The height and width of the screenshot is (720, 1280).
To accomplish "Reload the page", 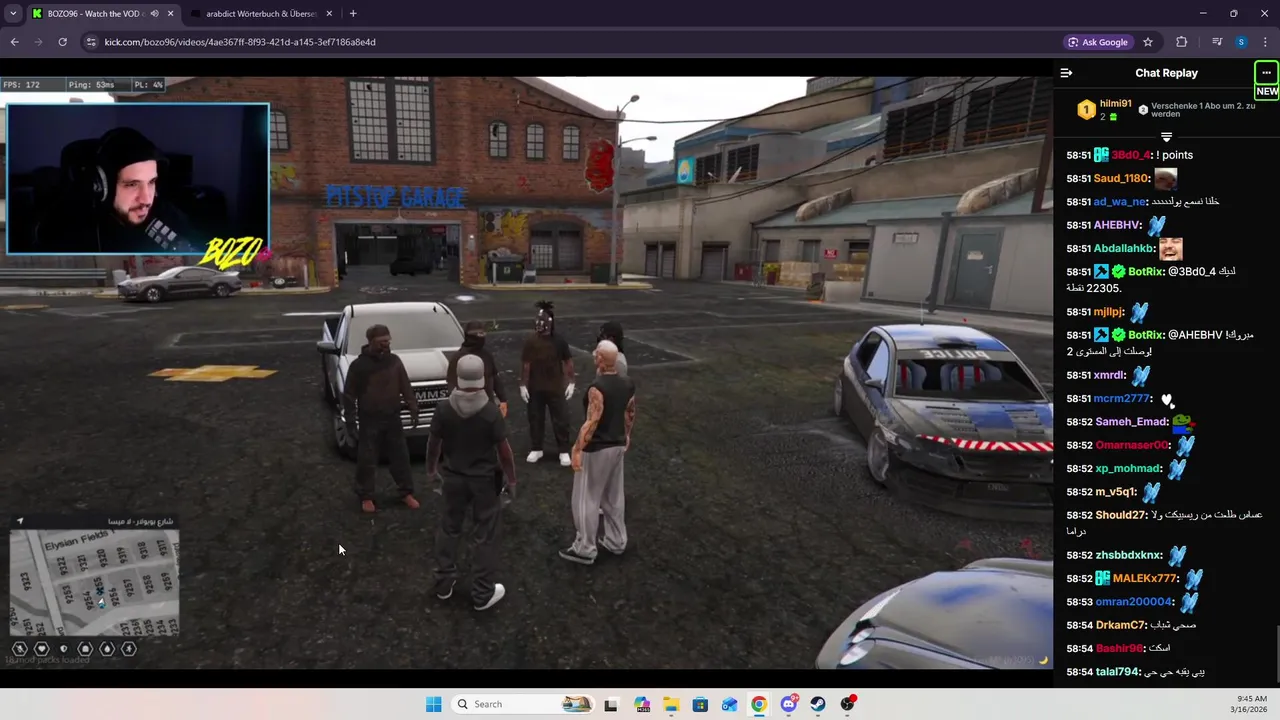I will pyautogui.click(x=62, y=42).
